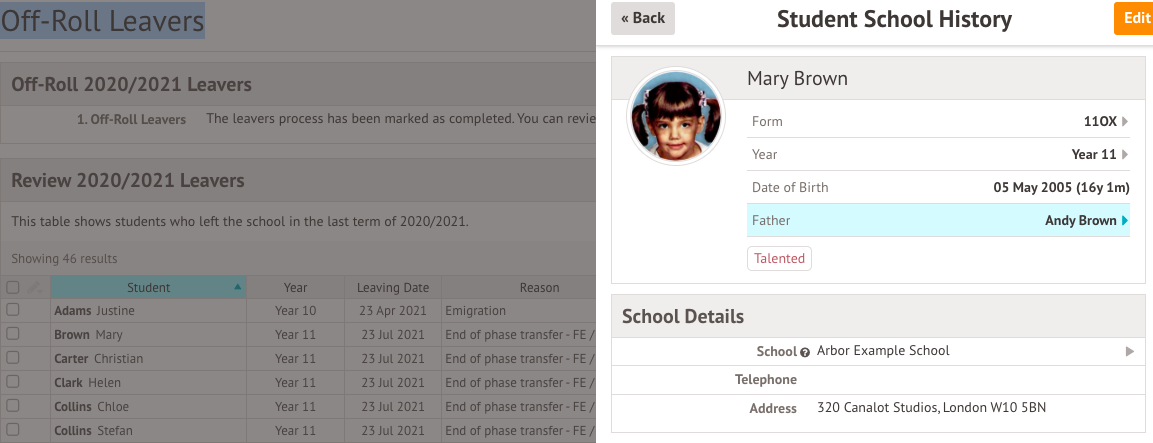Click the help icon beside School label

pyautogui.click(x=804, y=352)
